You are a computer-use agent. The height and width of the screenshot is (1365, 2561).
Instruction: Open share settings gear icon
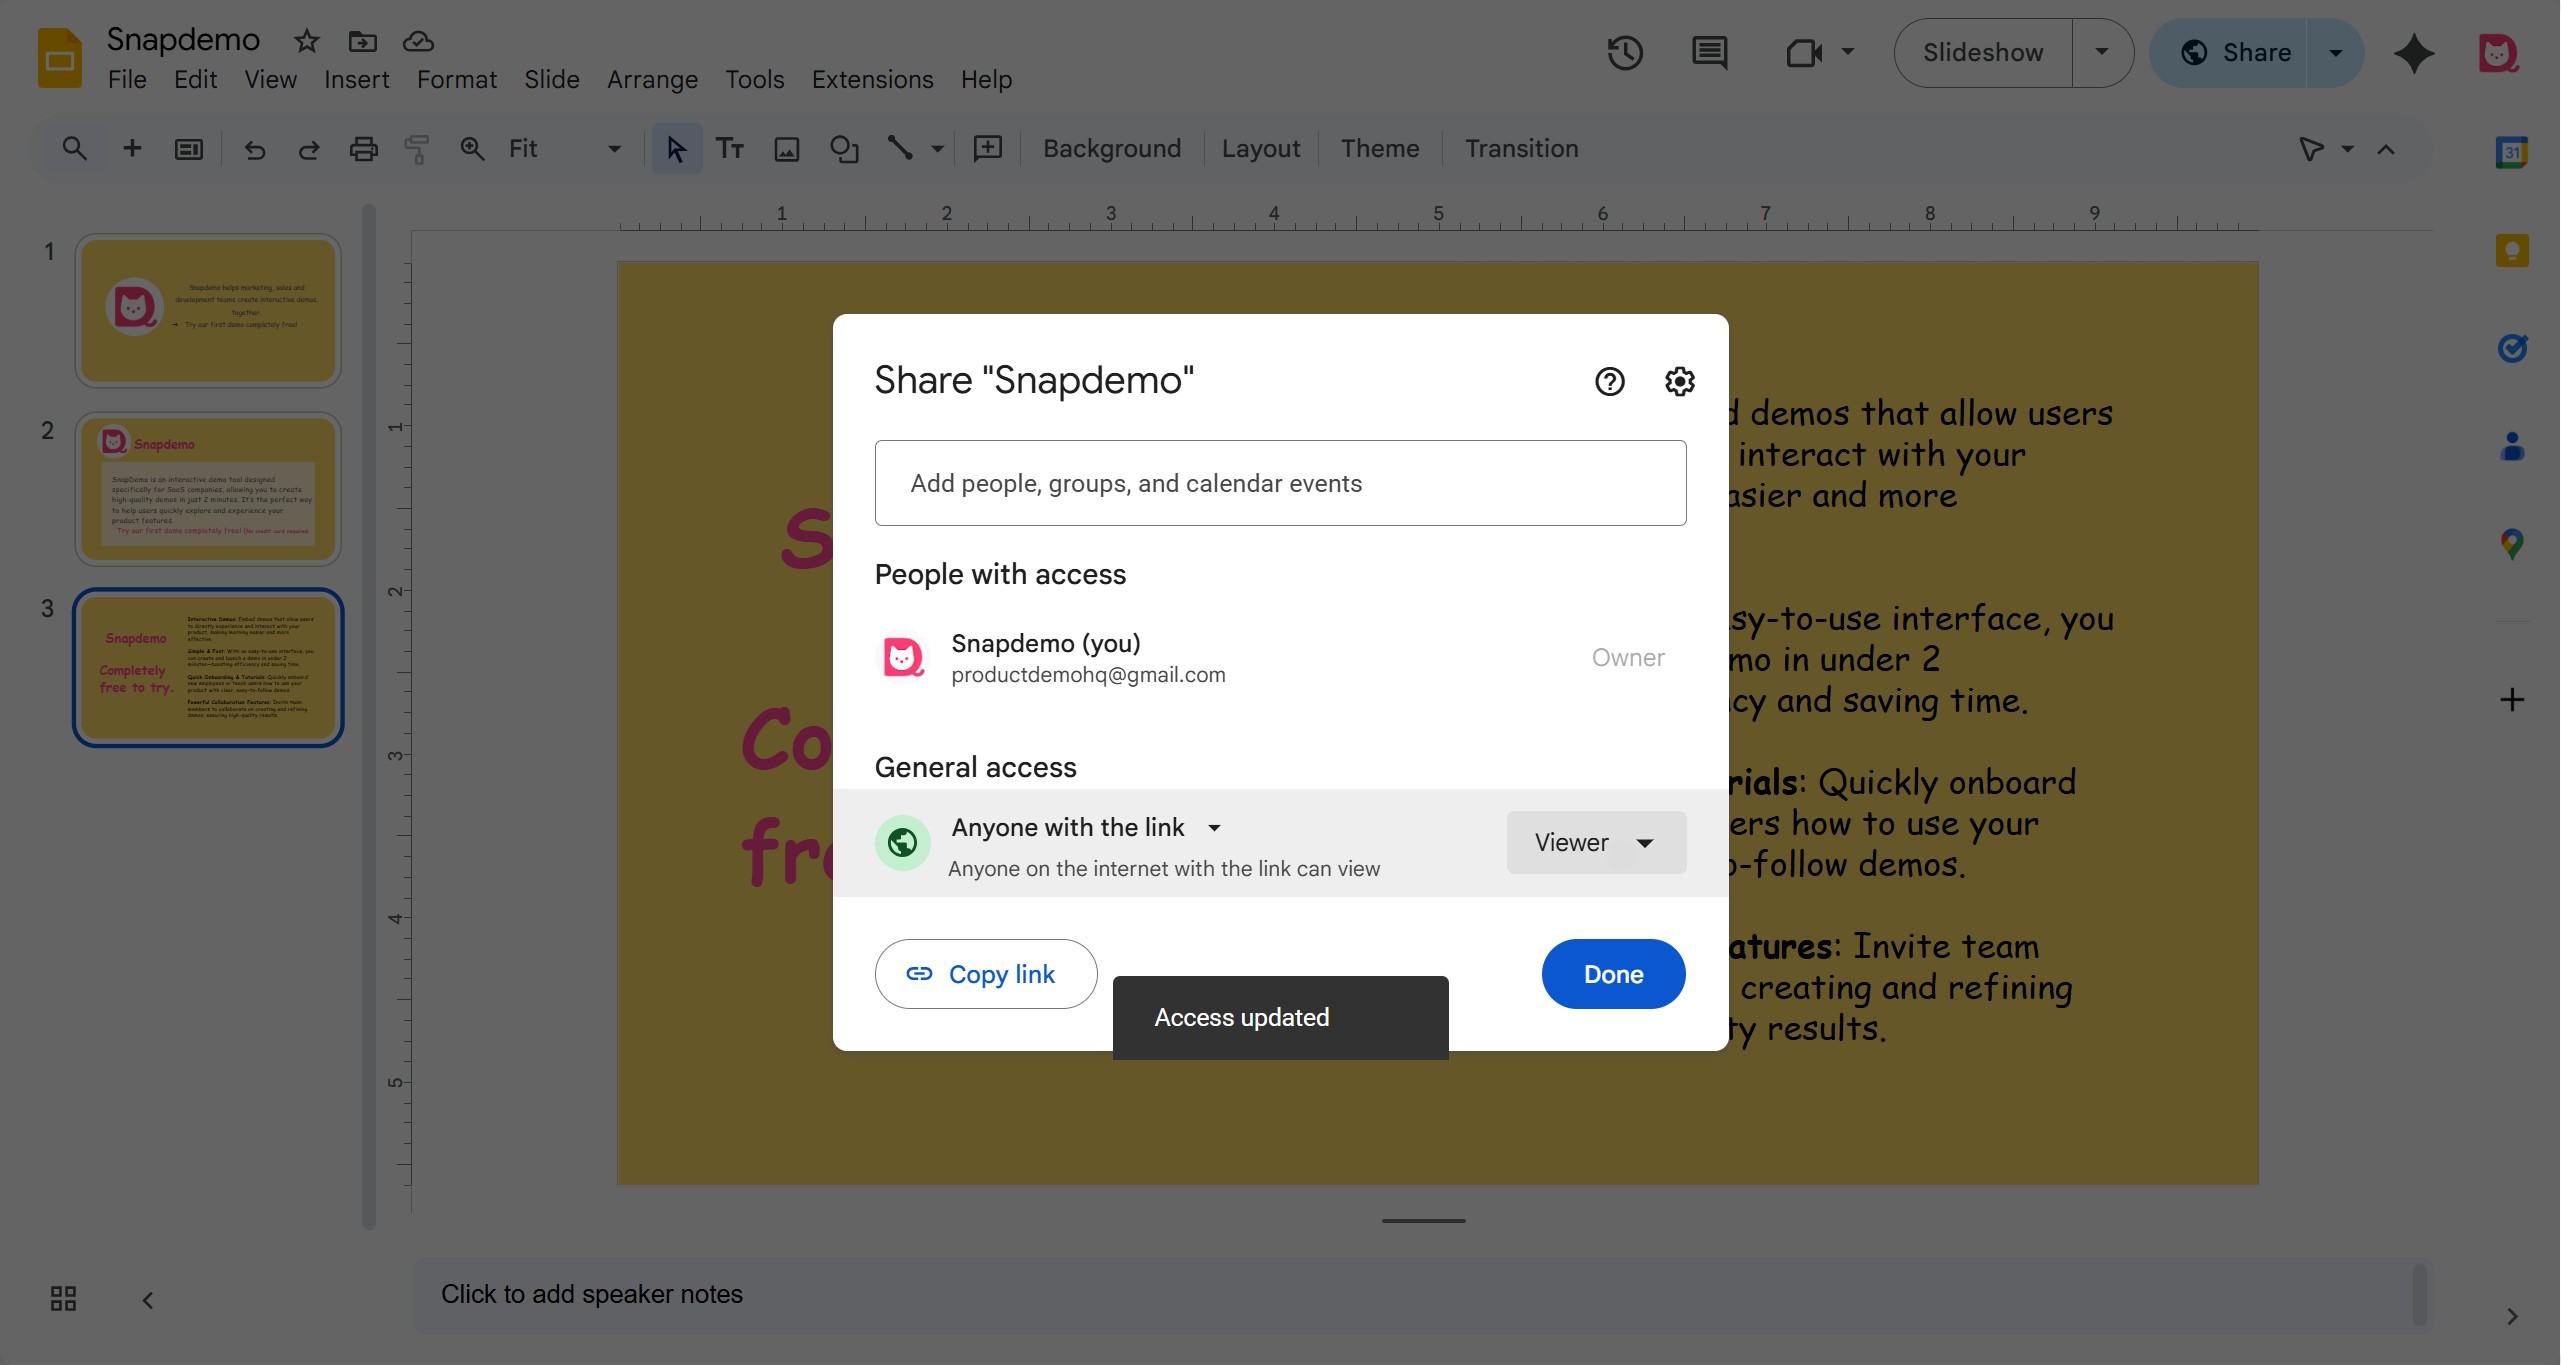1679,381
